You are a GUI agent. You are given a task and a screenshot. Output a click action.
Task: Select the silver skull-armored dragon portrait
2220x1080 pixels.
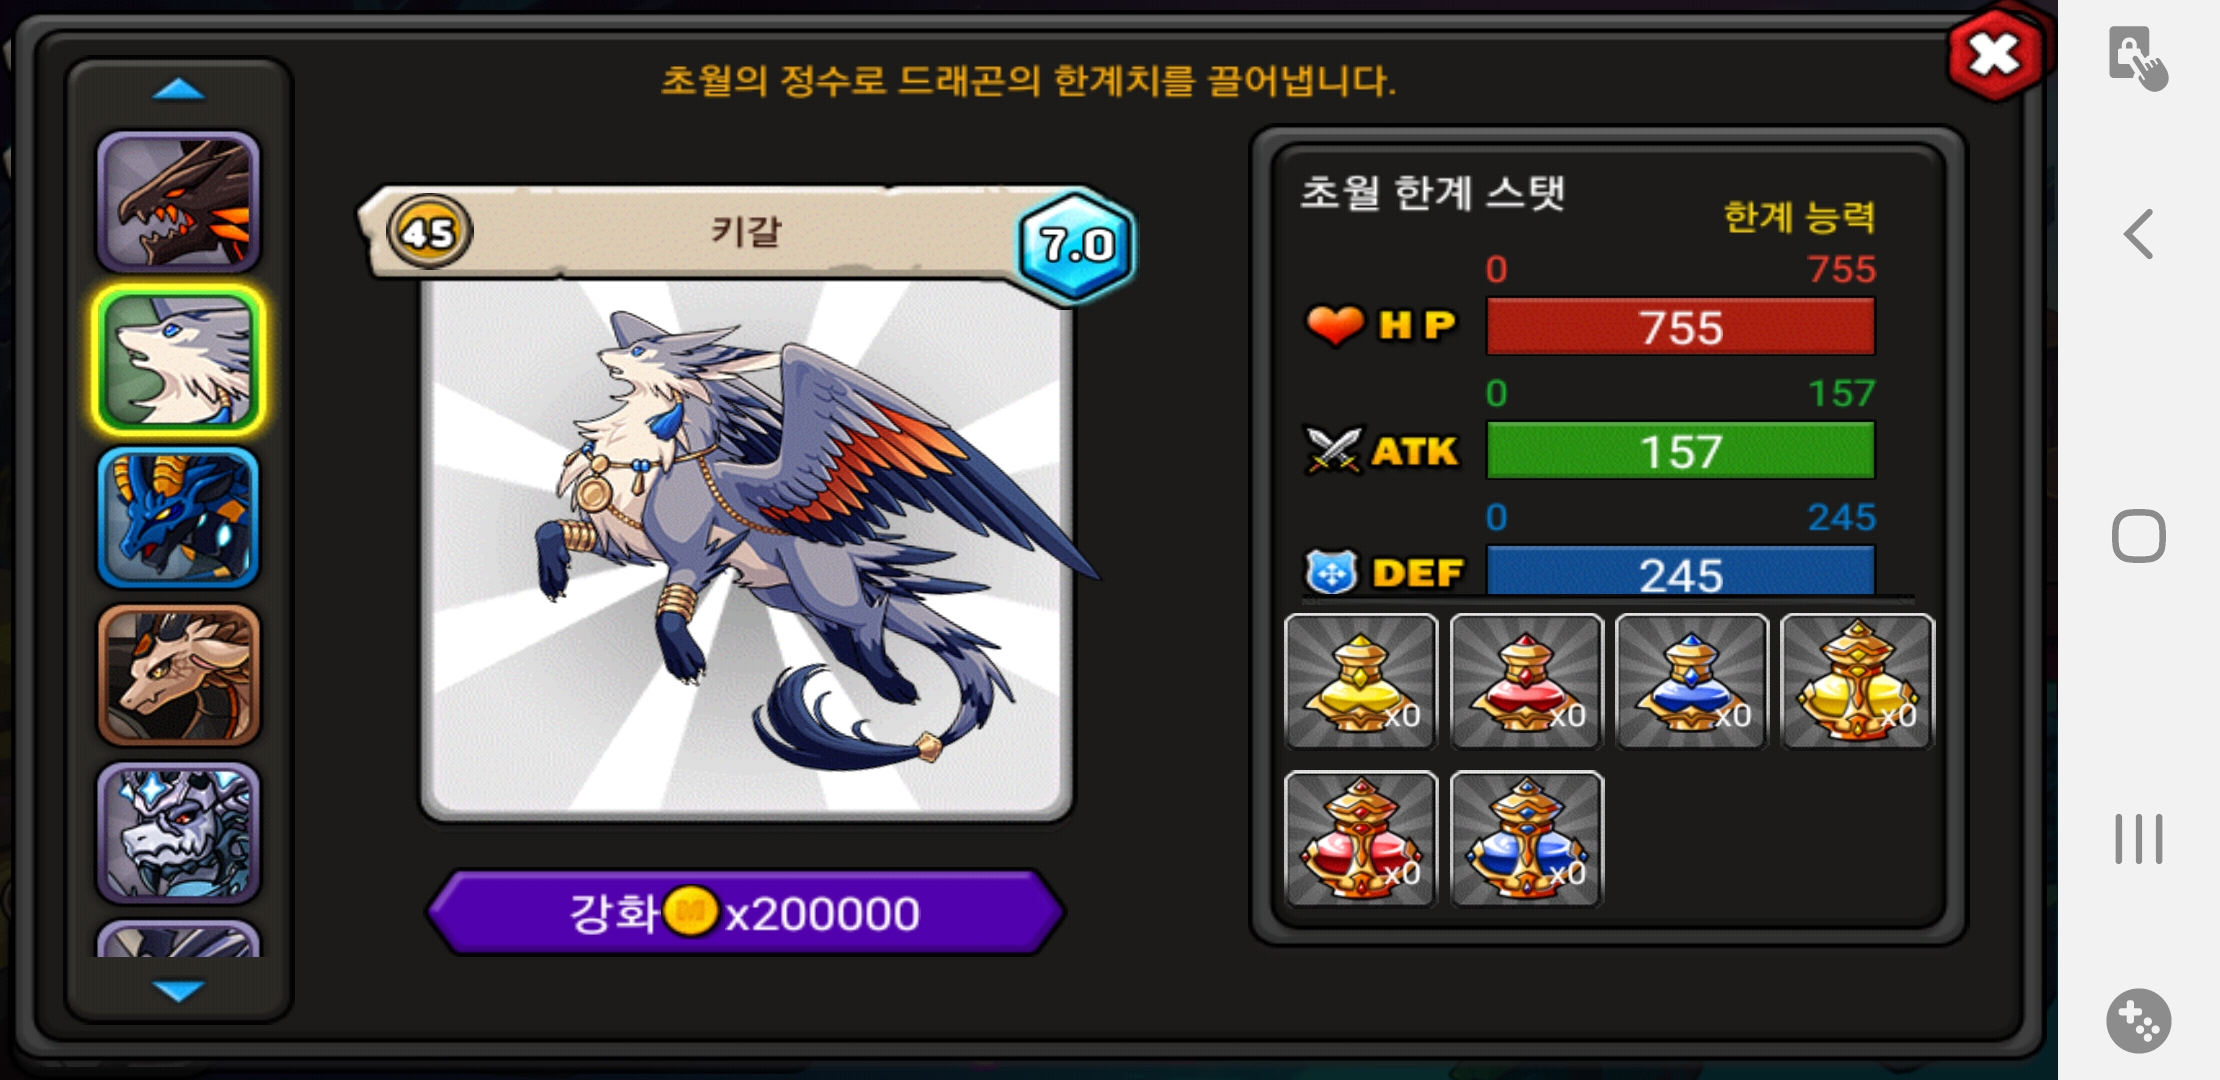(x=179, y=832)
